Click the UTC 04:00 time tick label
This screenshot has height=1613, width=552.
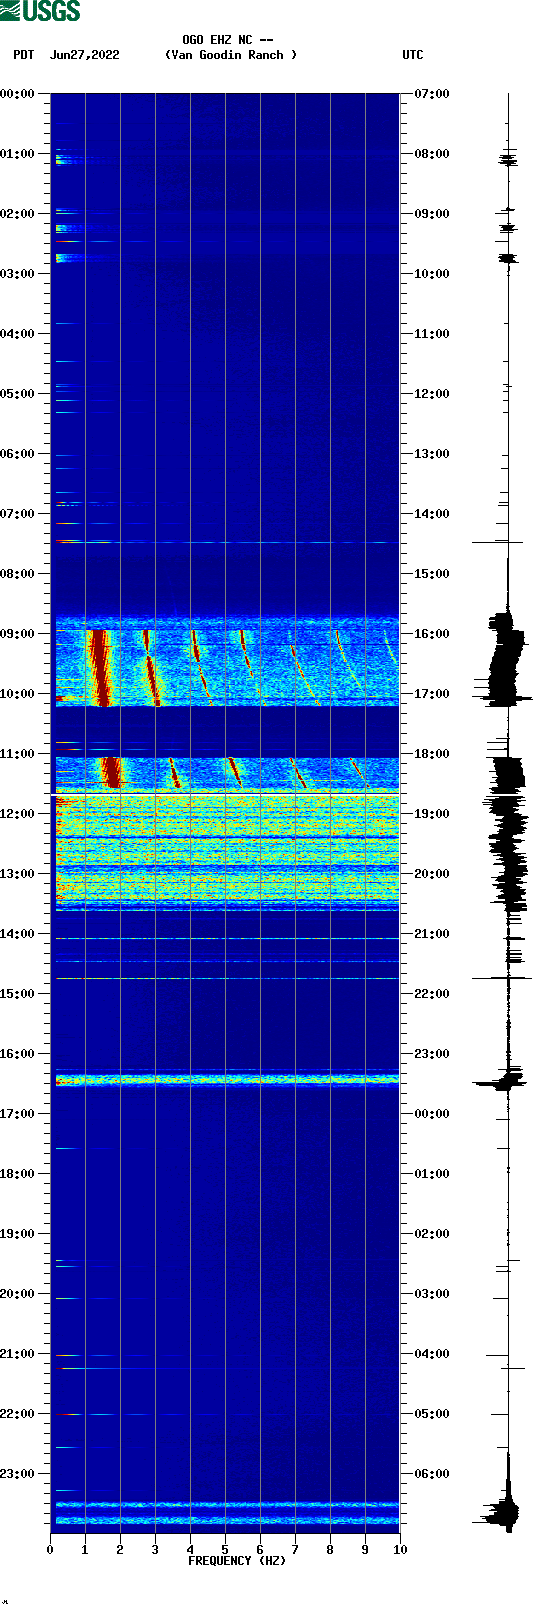click(x=432, y=1354)
